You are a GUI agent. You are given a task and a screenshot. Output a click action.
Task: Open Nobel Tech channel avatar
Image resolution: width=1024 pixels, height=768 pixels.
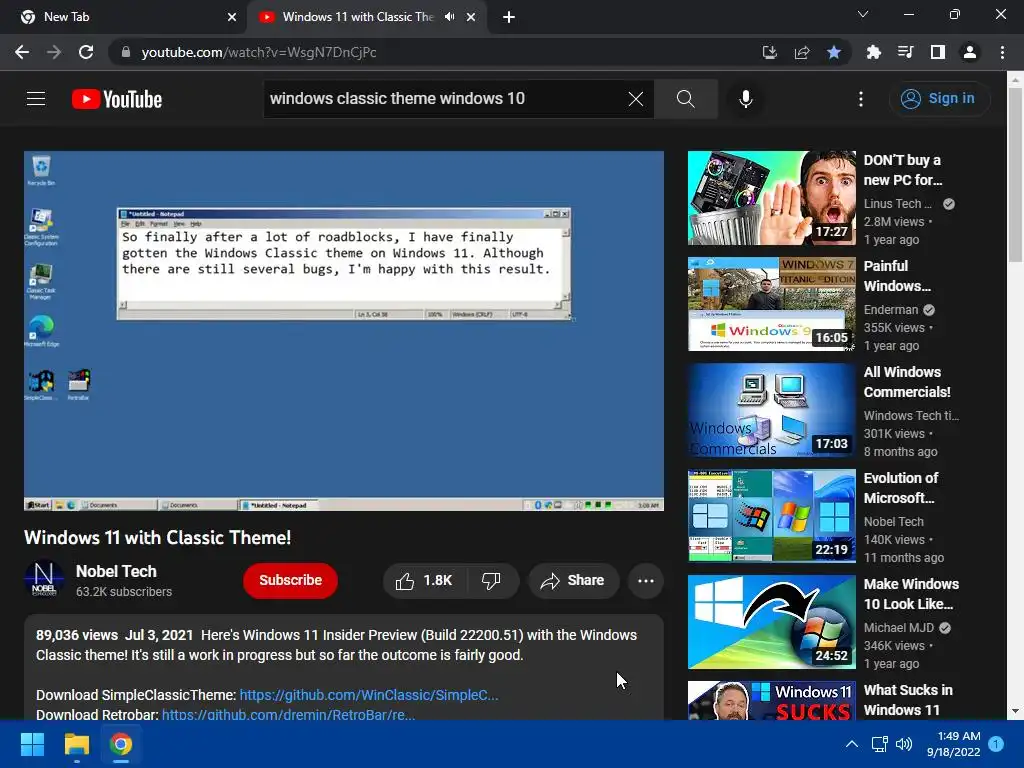pos(44,579)
